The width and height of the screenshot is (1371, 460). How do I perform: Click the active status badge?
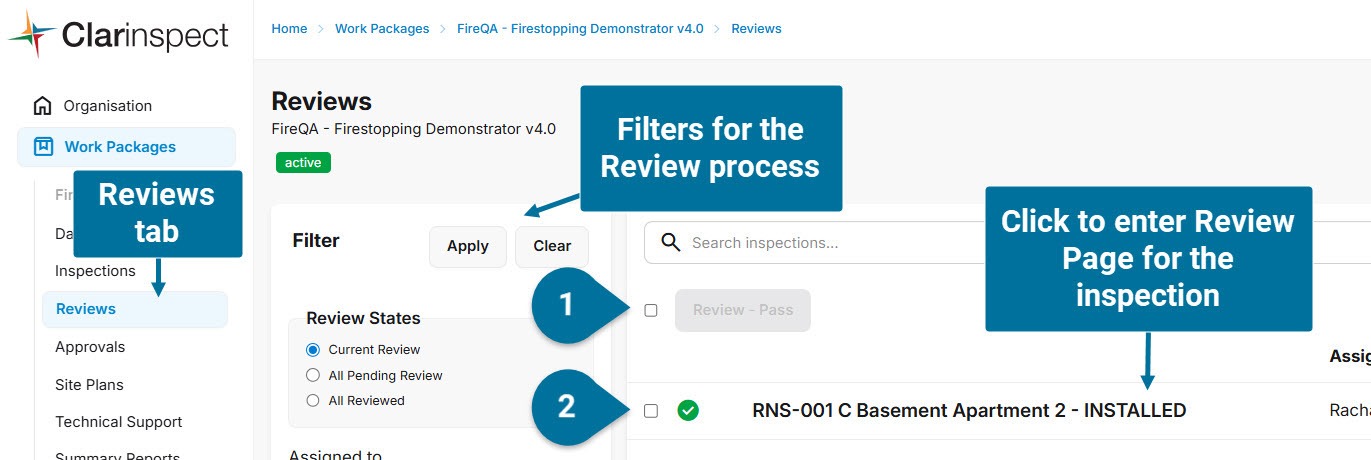click(x=303, y=162)
